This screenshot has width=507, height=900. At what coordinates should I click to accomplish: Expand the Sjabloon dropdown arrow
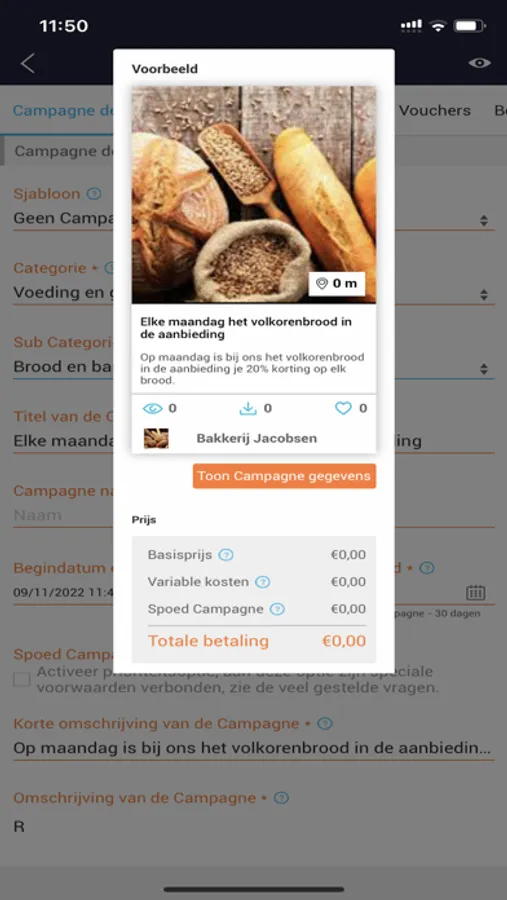pos(484,220)
